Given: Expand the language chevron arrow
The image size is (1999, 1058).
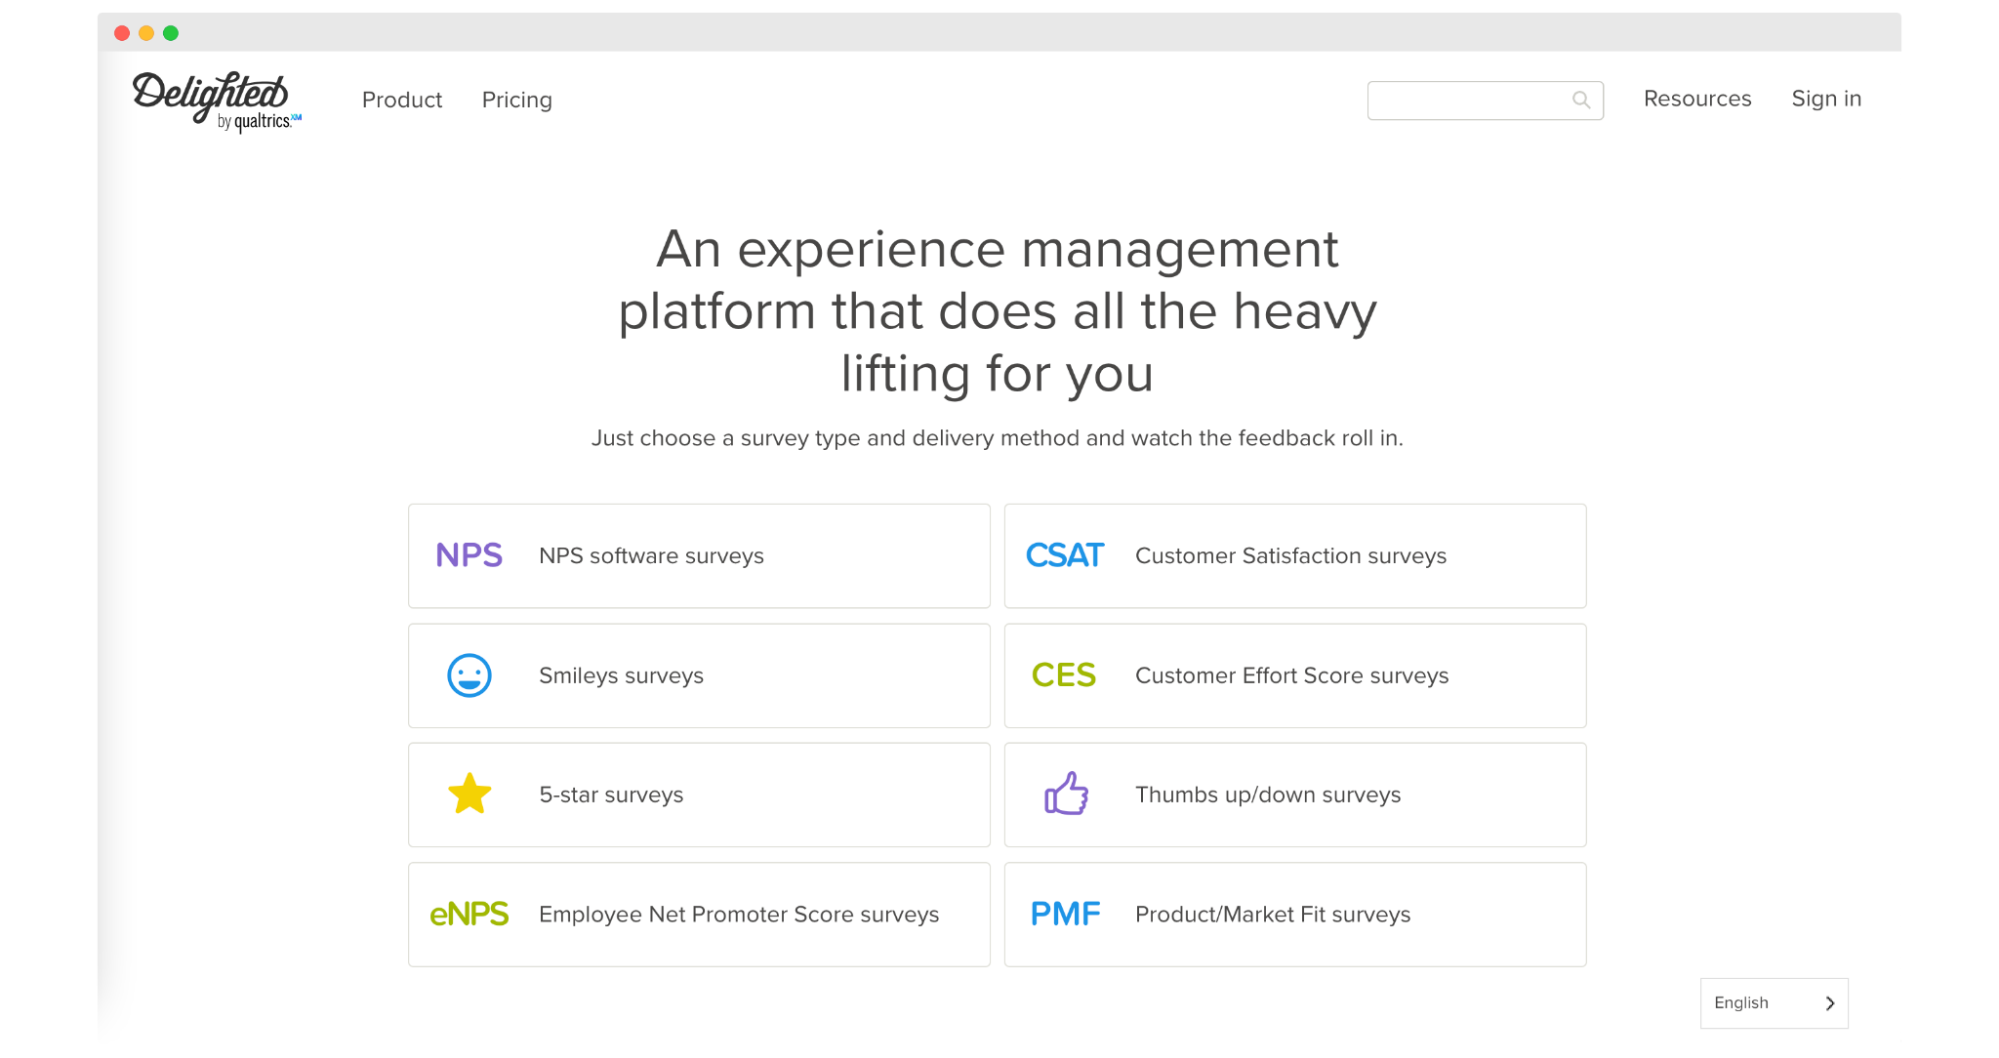Looking at the screenshot, I should point(1830,1003).
